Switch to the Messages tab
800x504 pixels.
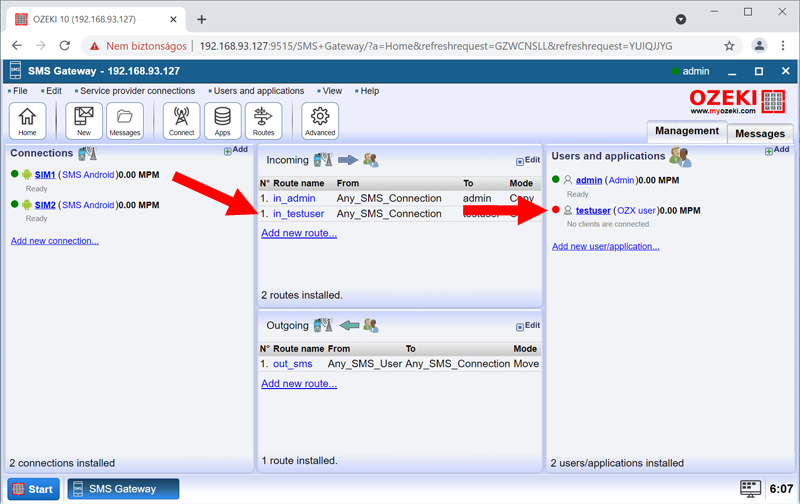[x=760, y=134]
